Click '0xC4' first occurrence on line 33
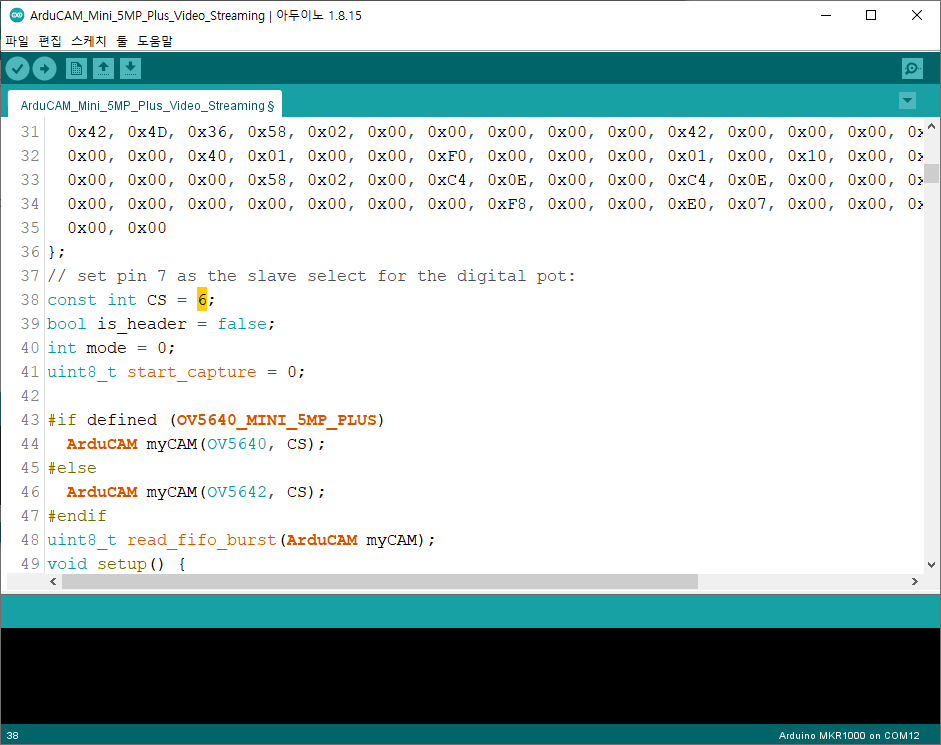This screenshot has width=941, height=745. pyautogui.click(x=447, y=179)
